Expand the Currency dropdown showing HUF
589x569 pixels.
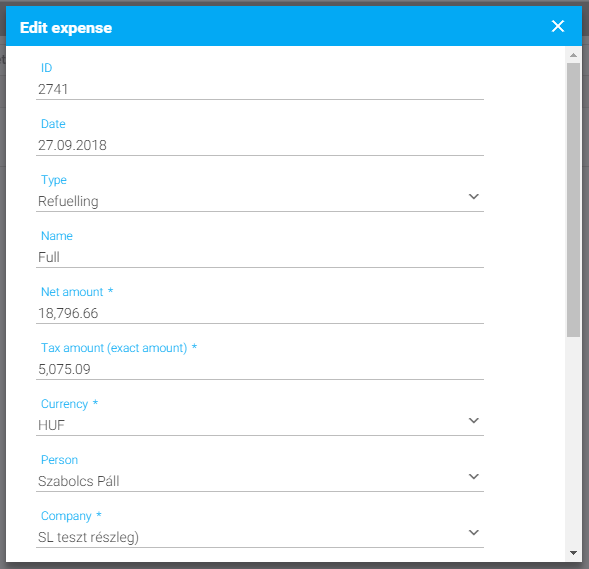260,425
